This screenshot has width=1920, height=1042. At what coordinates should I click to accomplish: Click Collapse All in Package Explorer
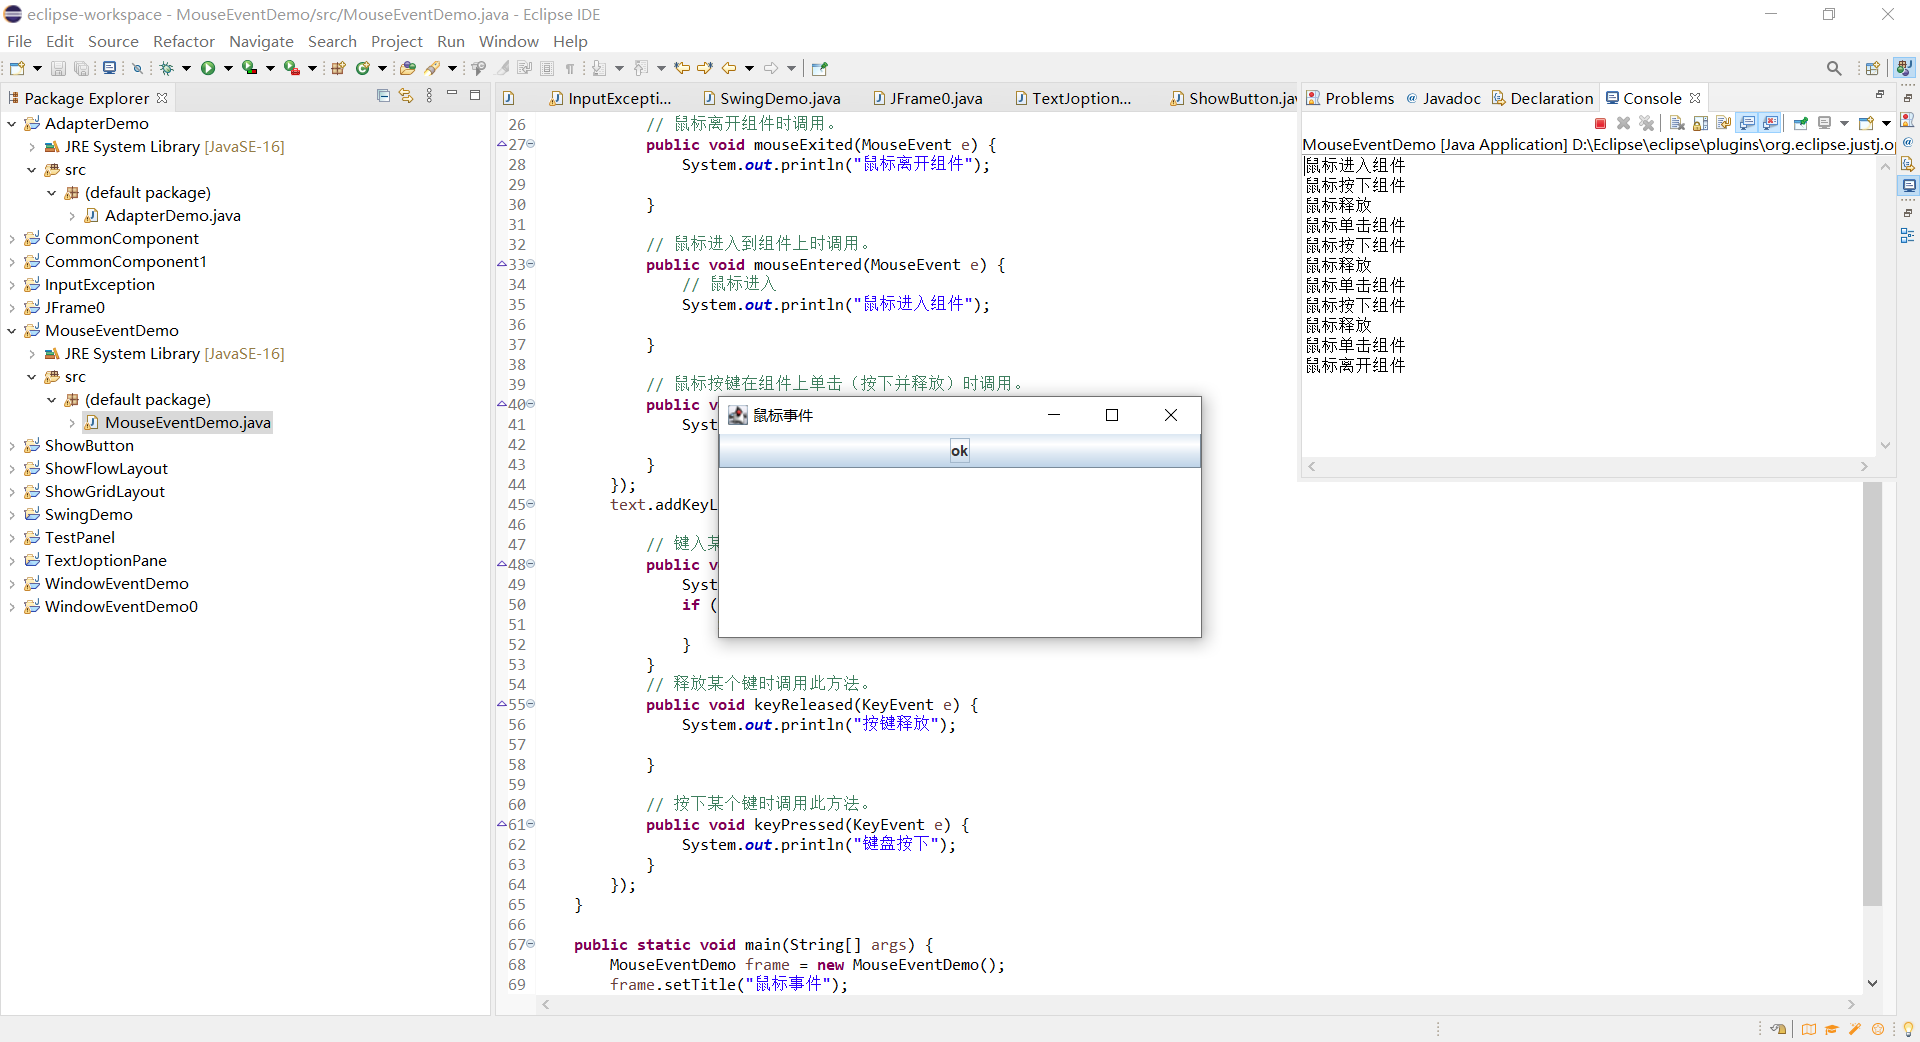[x=383, y=96]
